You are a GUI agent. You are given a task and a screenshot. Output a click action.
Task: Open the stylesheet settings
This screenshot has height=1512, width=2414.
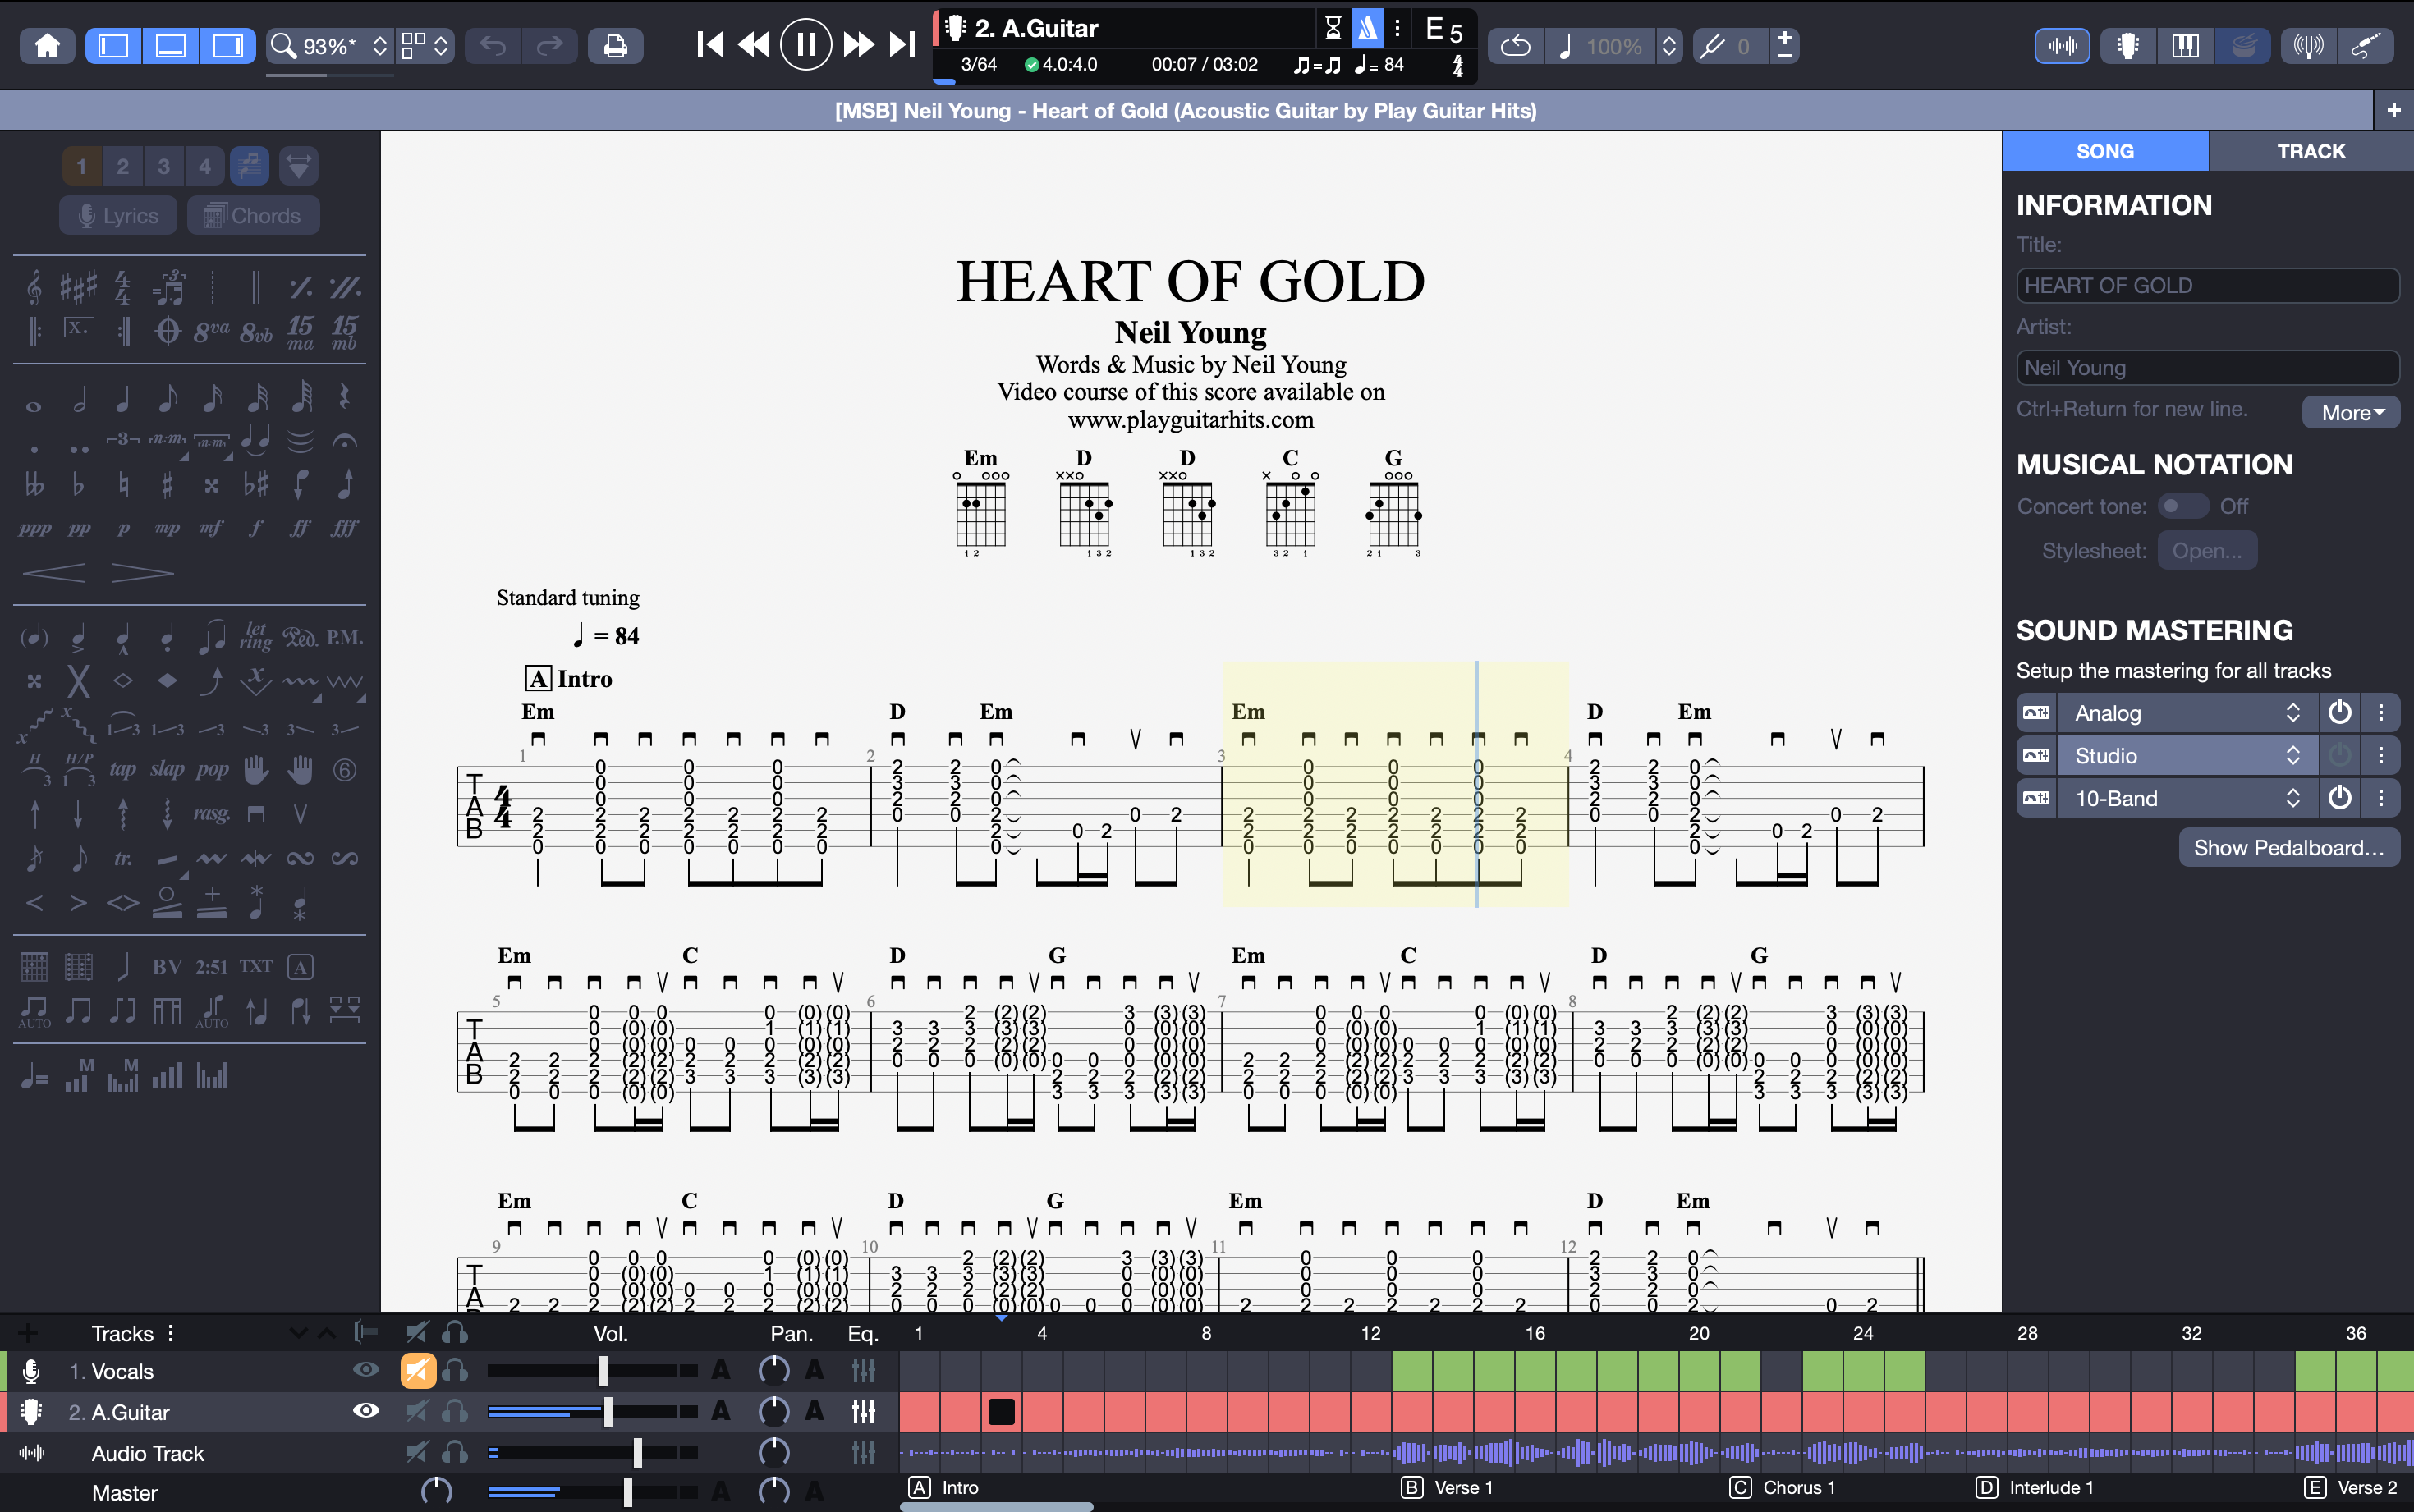pyautogui.click(x=2206, y=551)
